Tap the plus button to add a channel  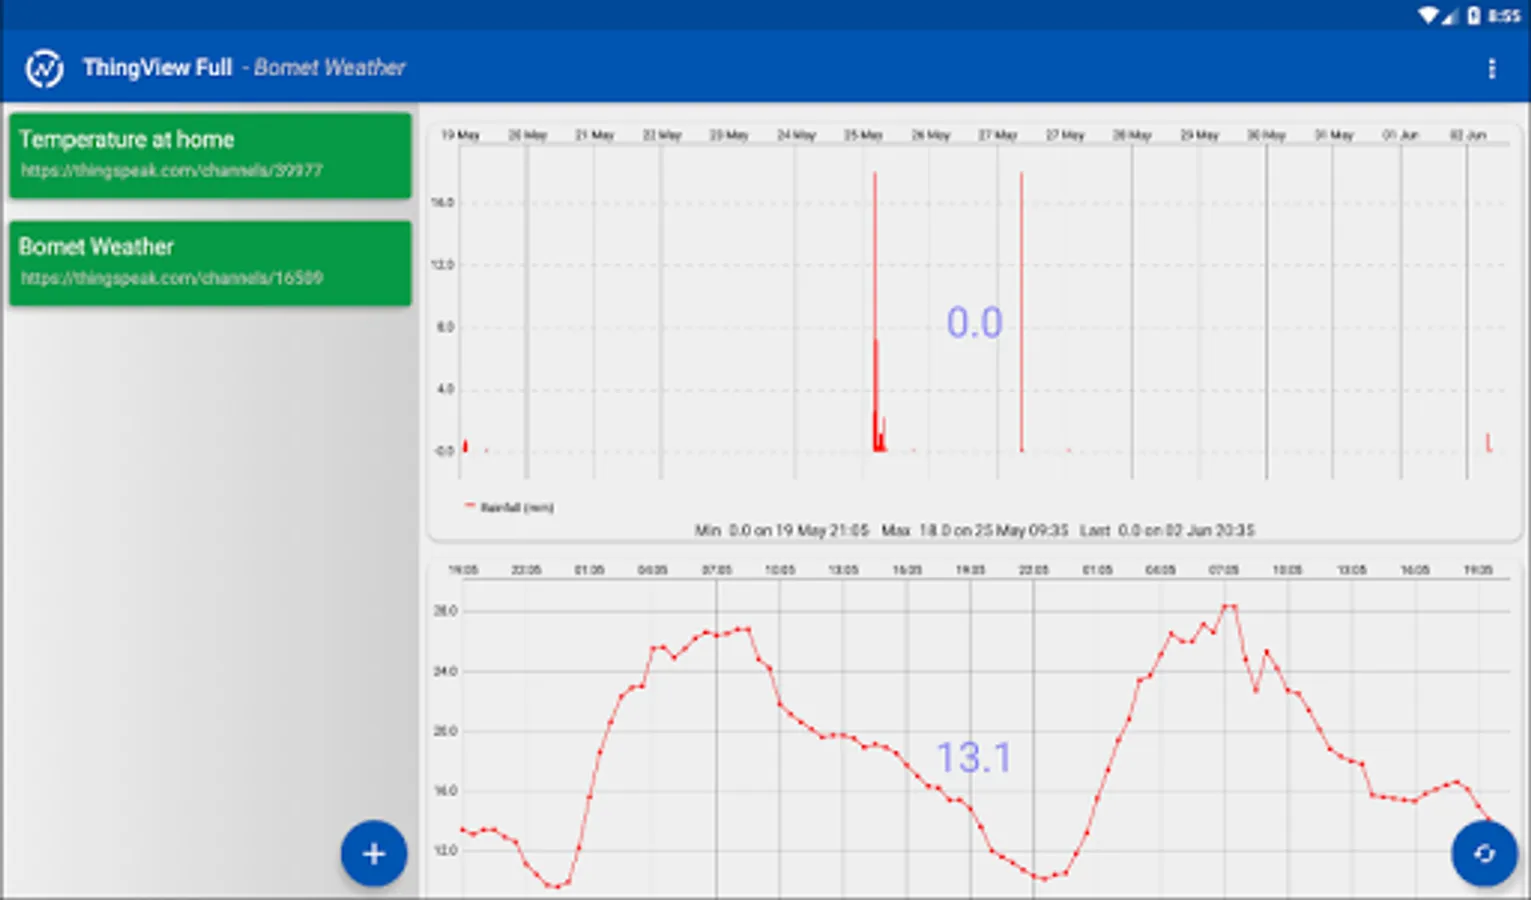(374, 854)
